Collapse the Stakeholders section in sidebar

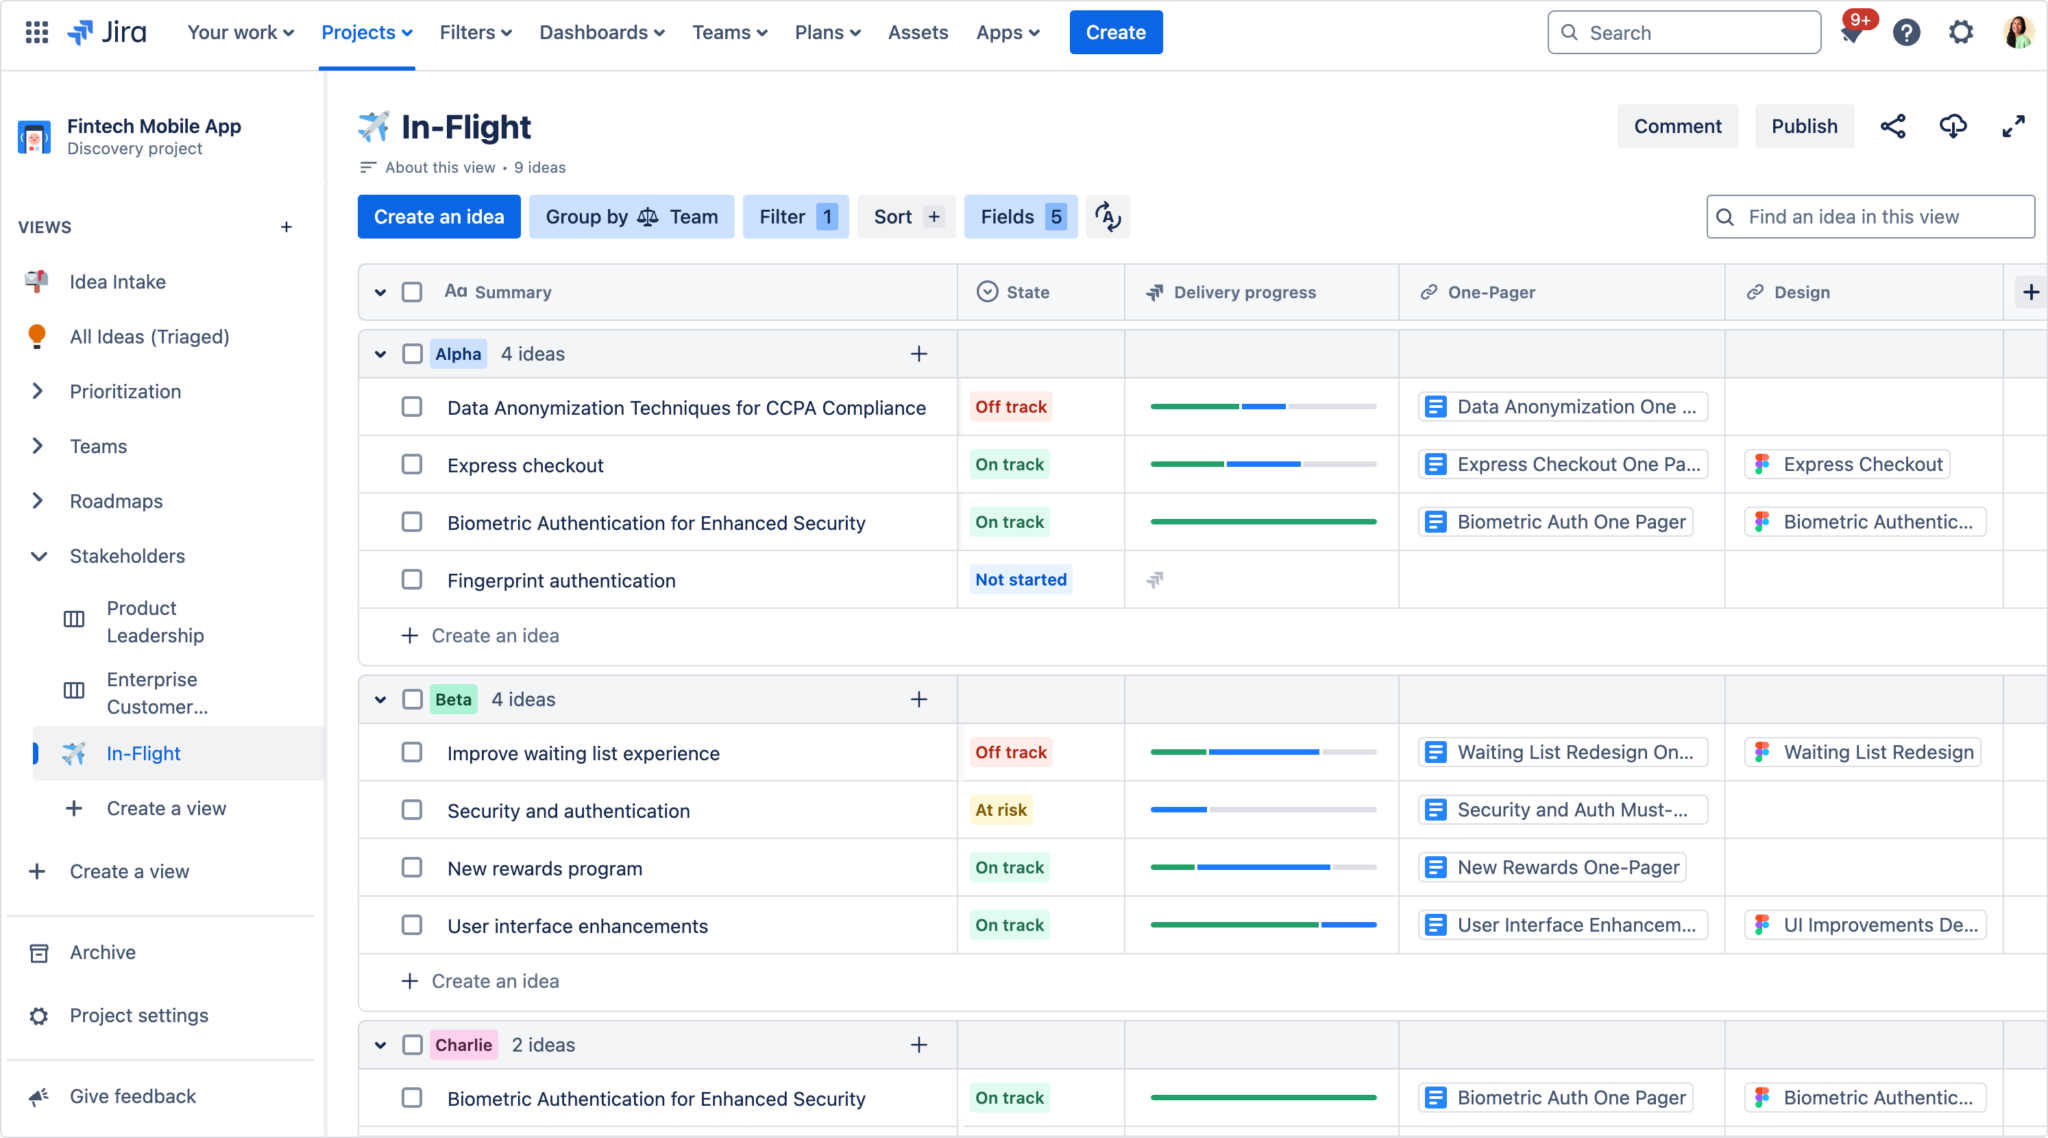pos(38,556)
